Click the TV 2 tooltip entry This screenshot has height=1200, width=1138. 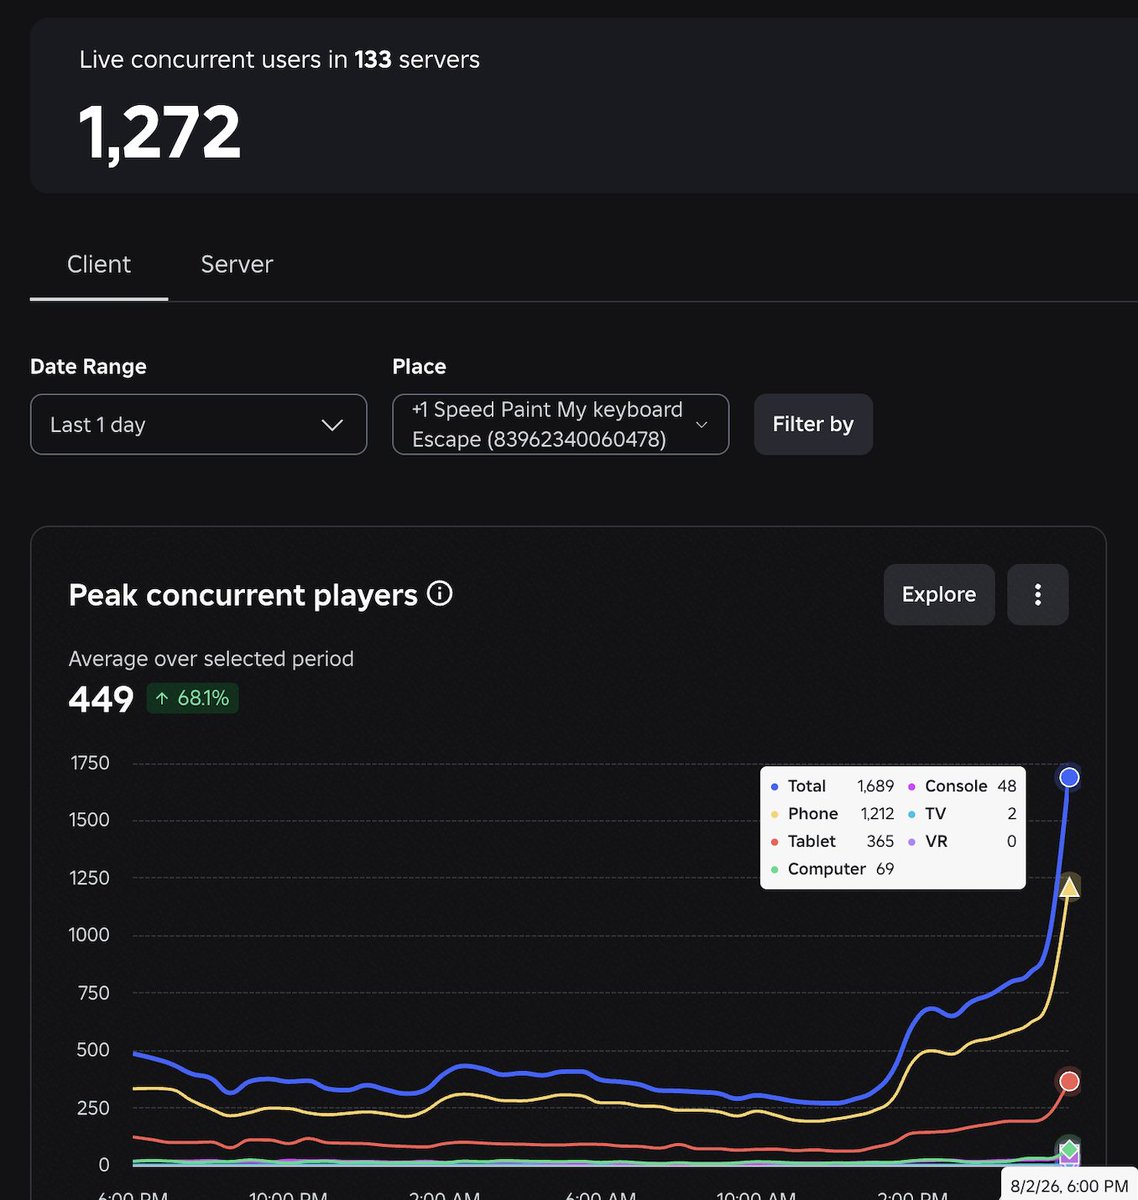point(962,814)
